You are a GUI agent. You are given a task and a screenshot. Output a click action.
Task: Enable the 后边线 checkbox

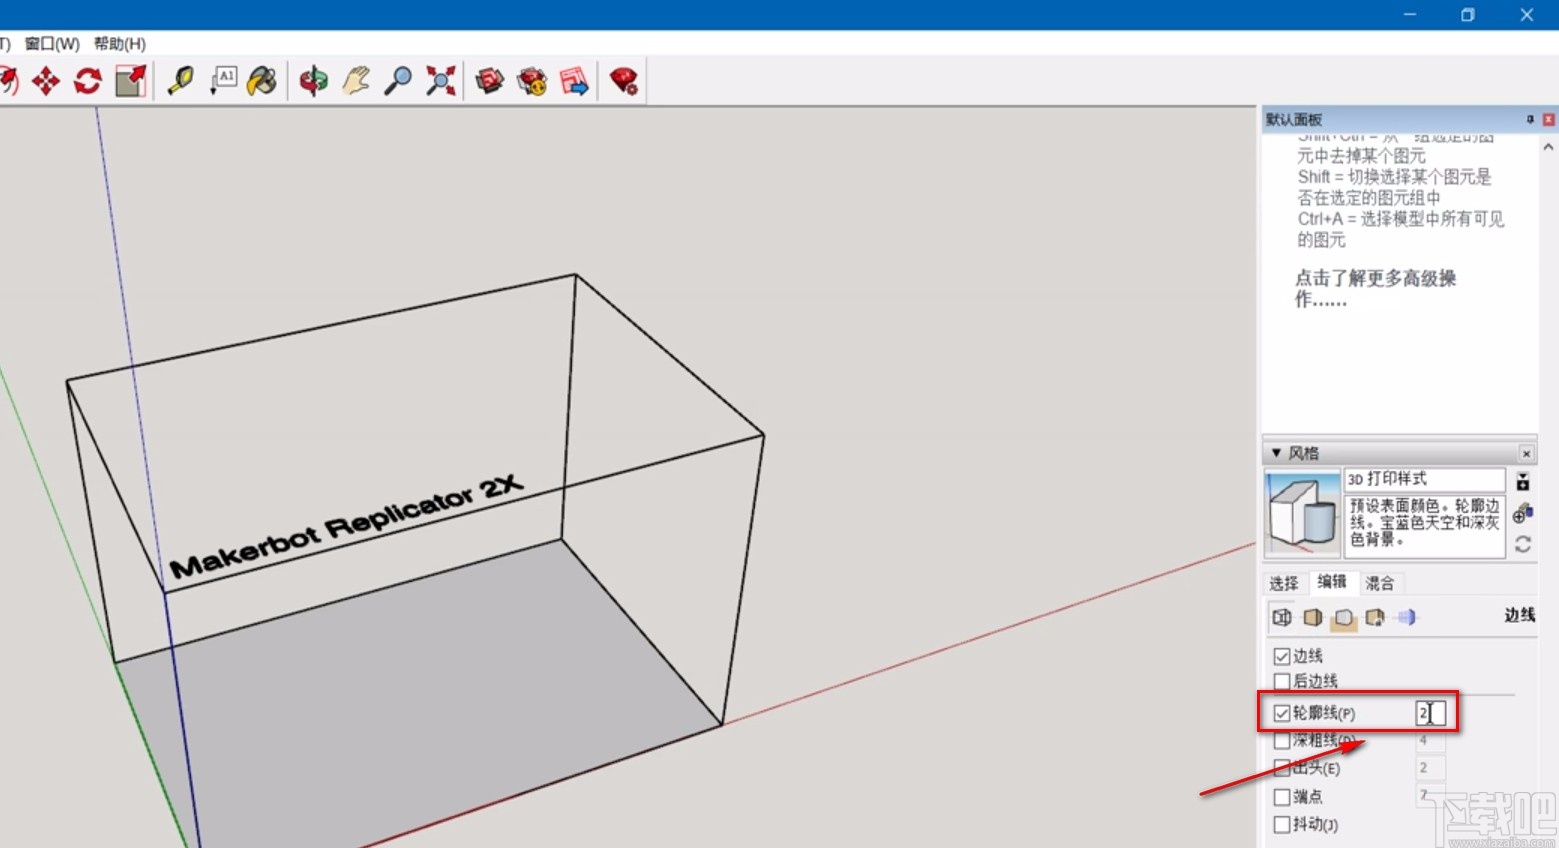(1283, 681)
